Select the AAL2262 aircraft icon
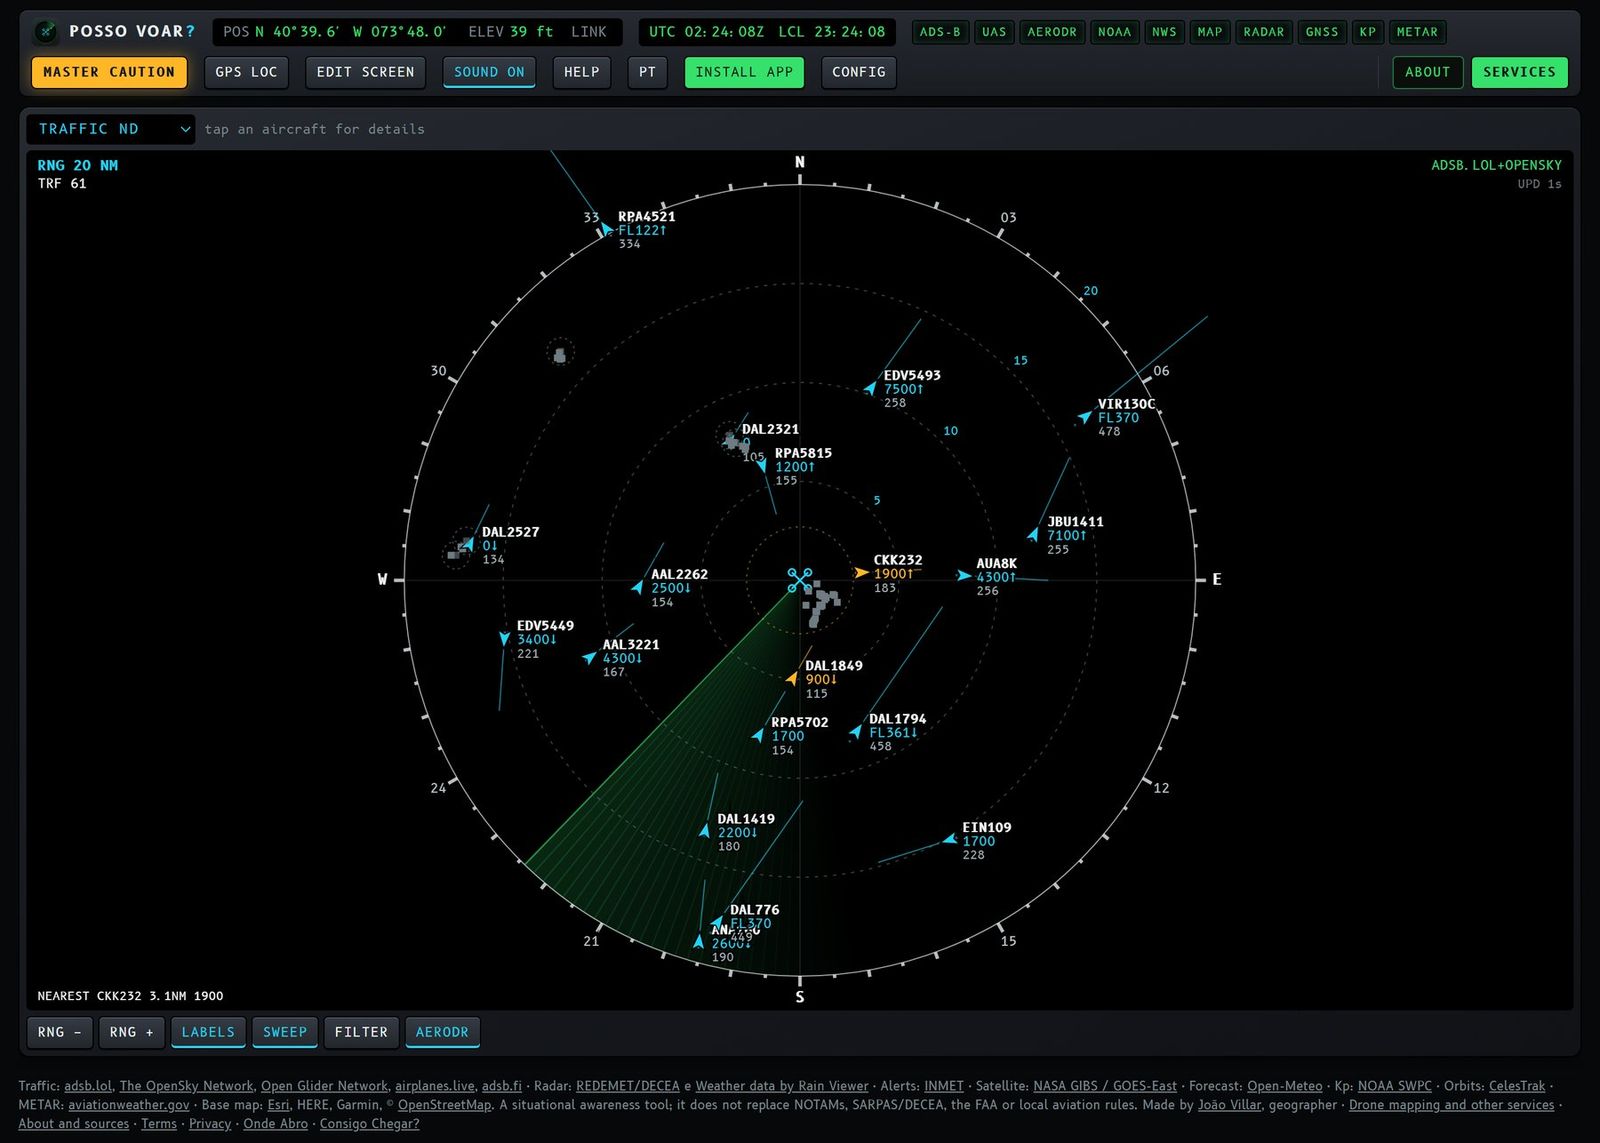 point(637,587)
